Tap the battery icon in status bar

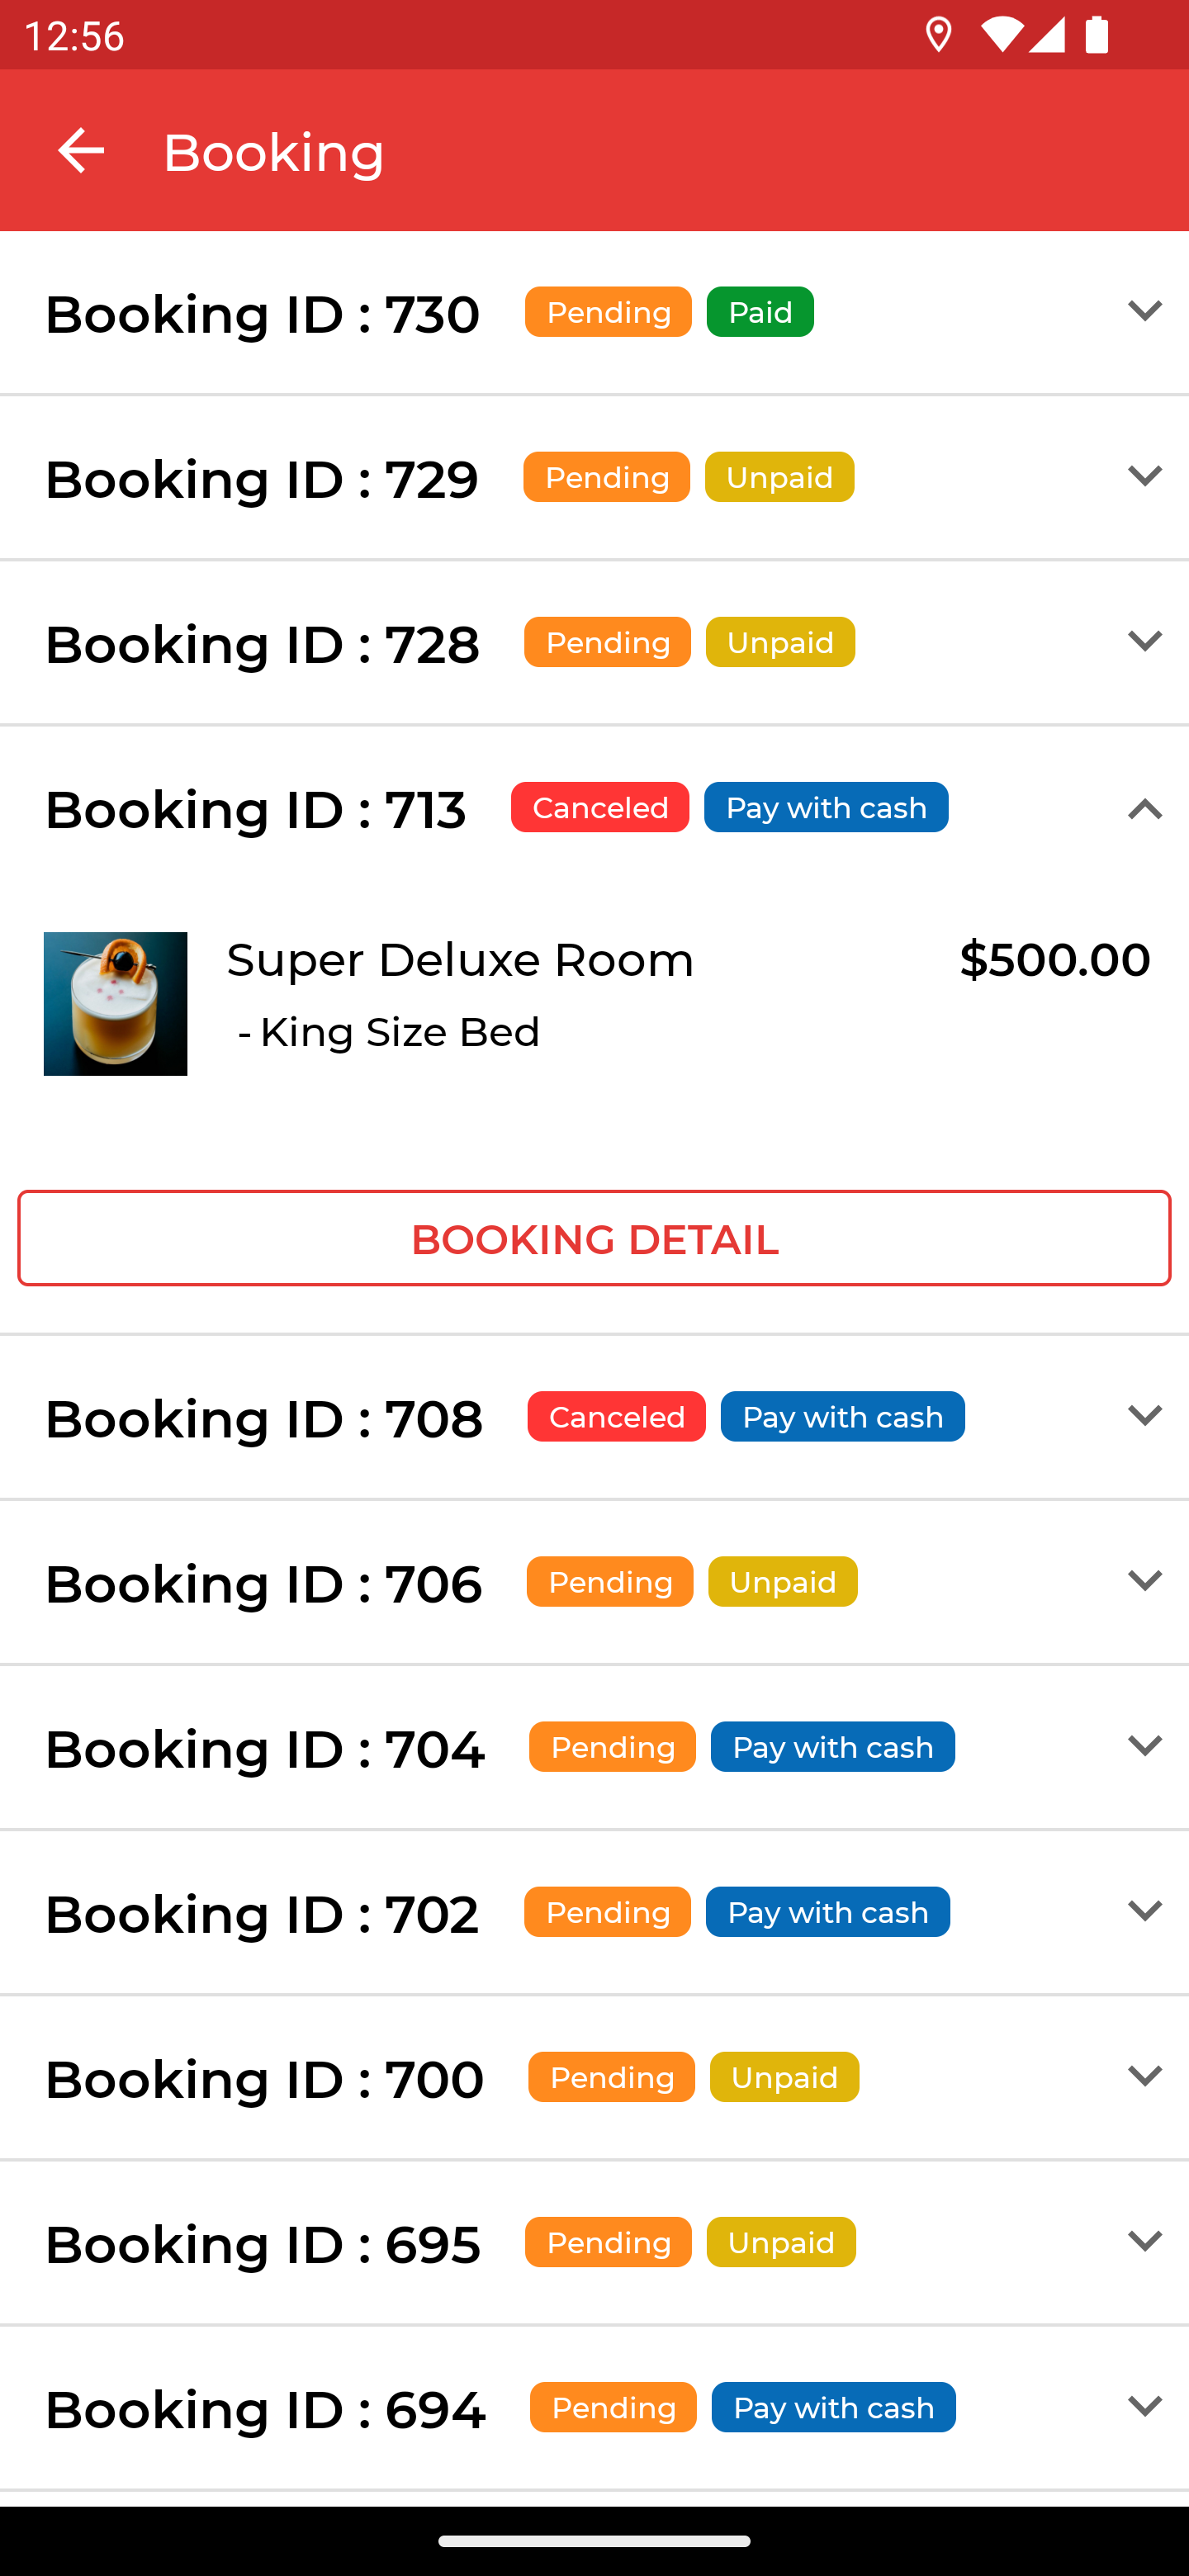[1096, 36]
